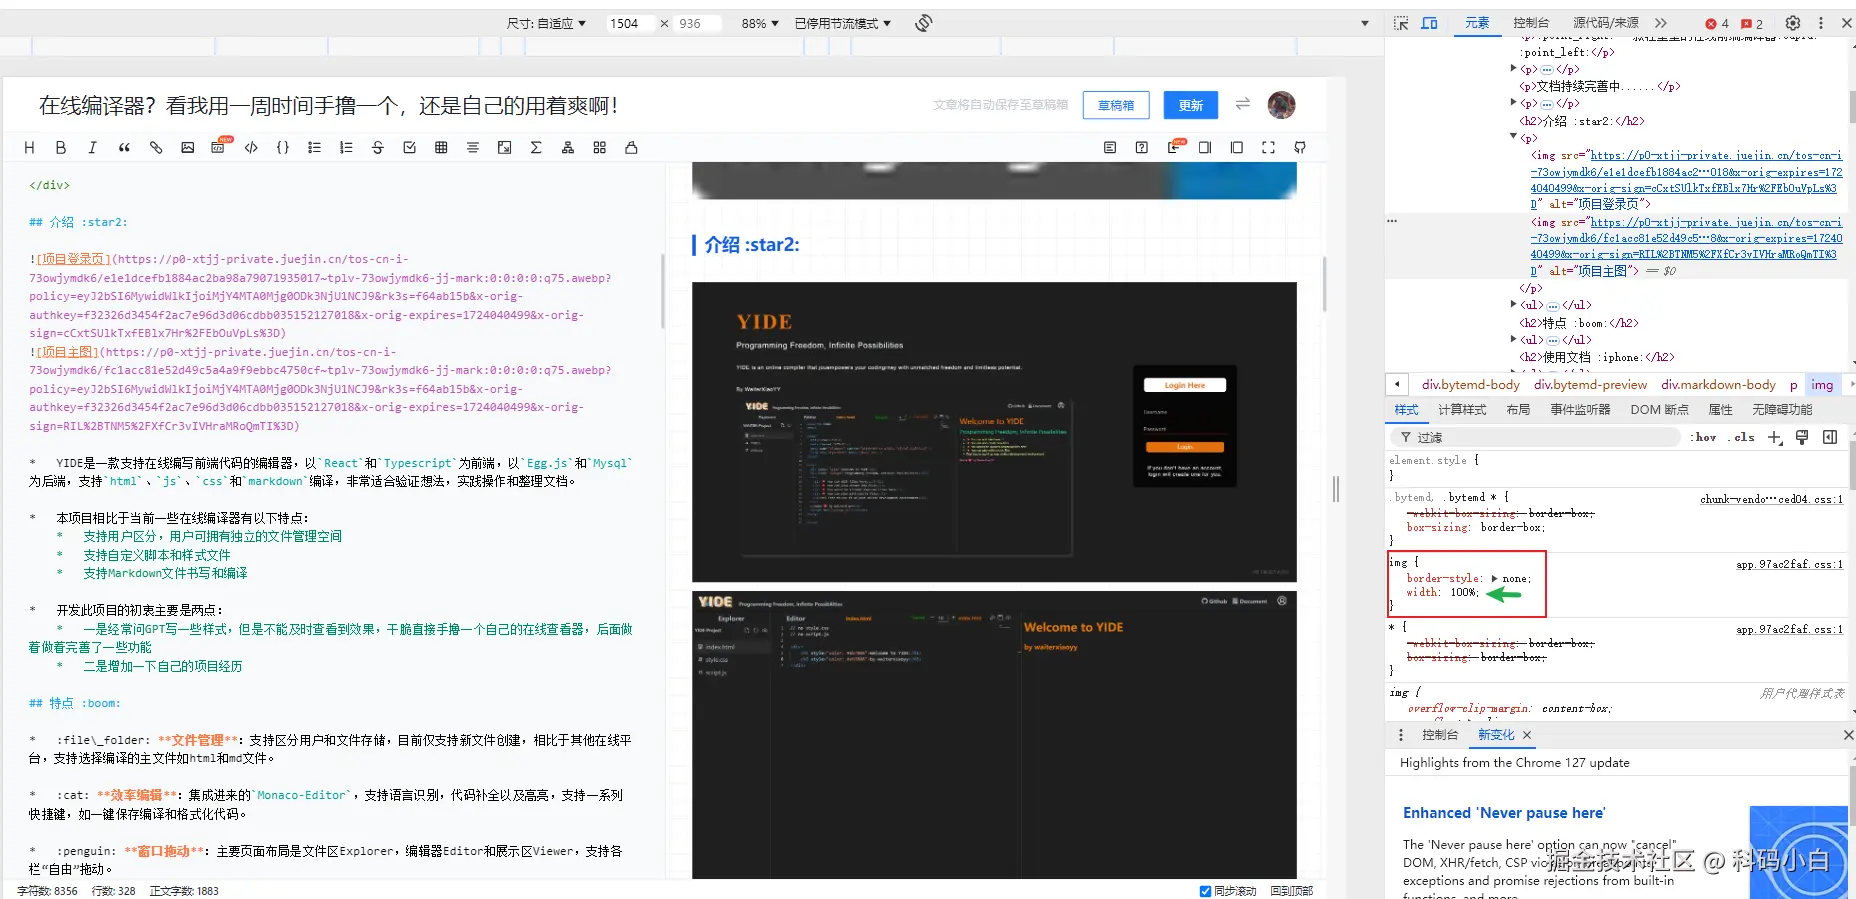Open the 88% zoom dropdown
Screen dimensions: 1856x899
point(759,23)
